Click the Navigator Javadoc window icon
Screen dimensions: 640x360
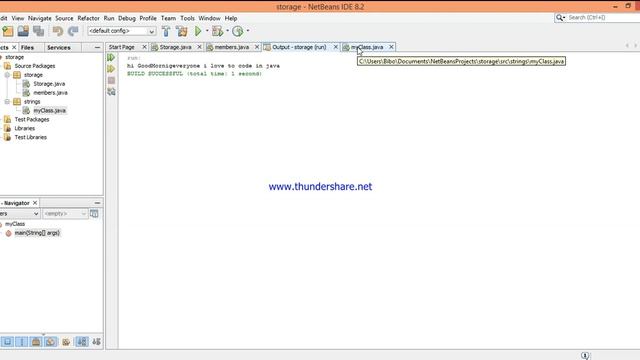click(x=94, y=213)
